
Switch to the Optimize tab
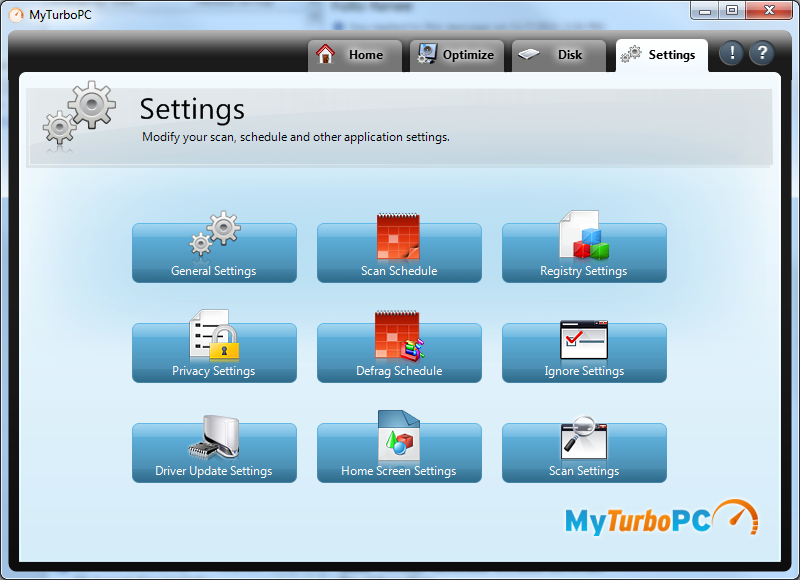coord(457,55)
